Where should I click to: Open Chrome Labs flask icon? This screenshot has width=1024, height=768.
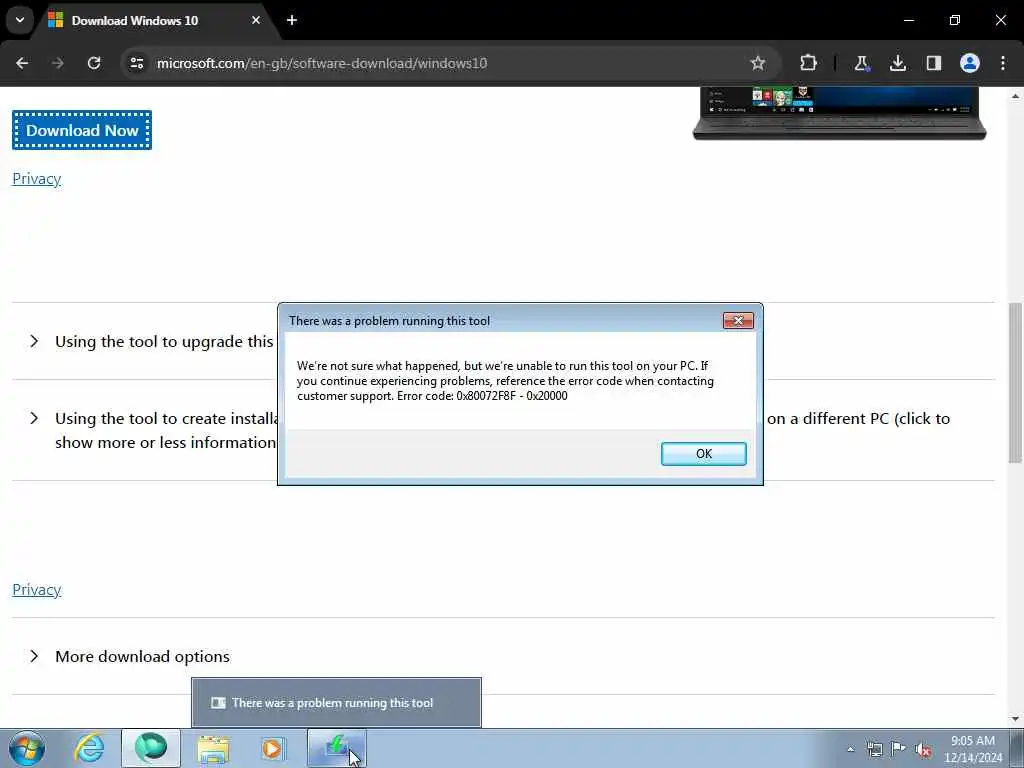(861, 63)
